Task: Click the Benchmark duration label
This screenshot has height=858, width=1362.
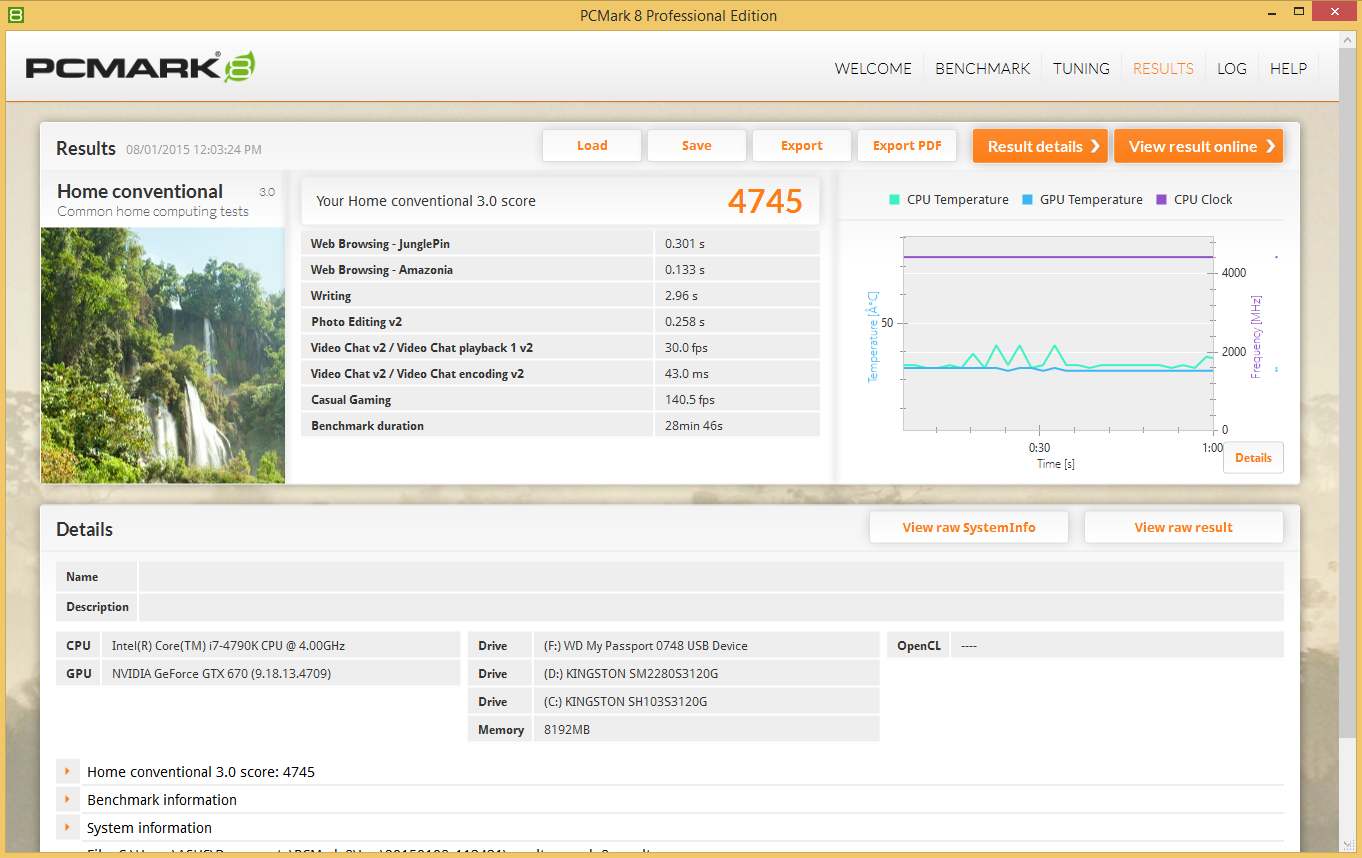Action: tap(367, 426)
